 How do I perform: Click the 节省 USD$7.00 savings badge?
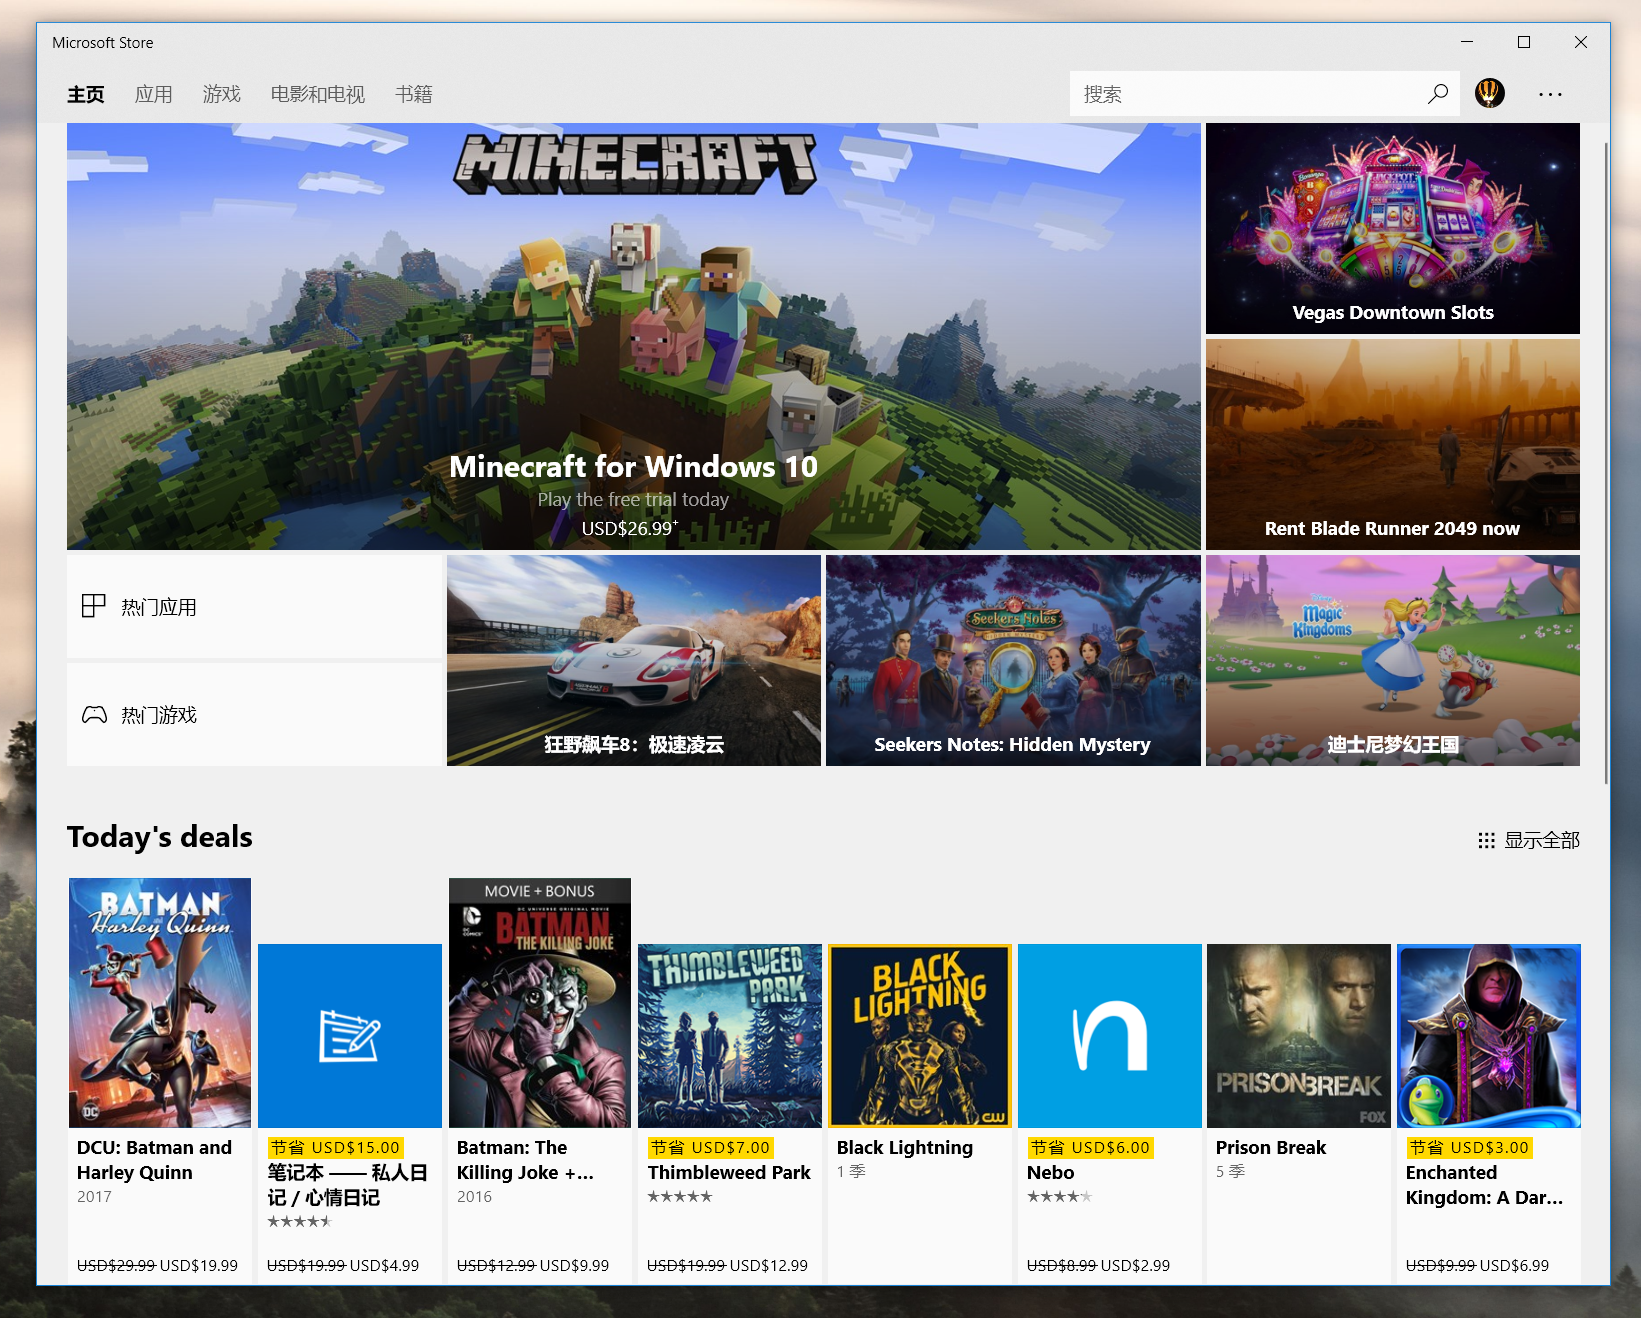coord(711,1148)
